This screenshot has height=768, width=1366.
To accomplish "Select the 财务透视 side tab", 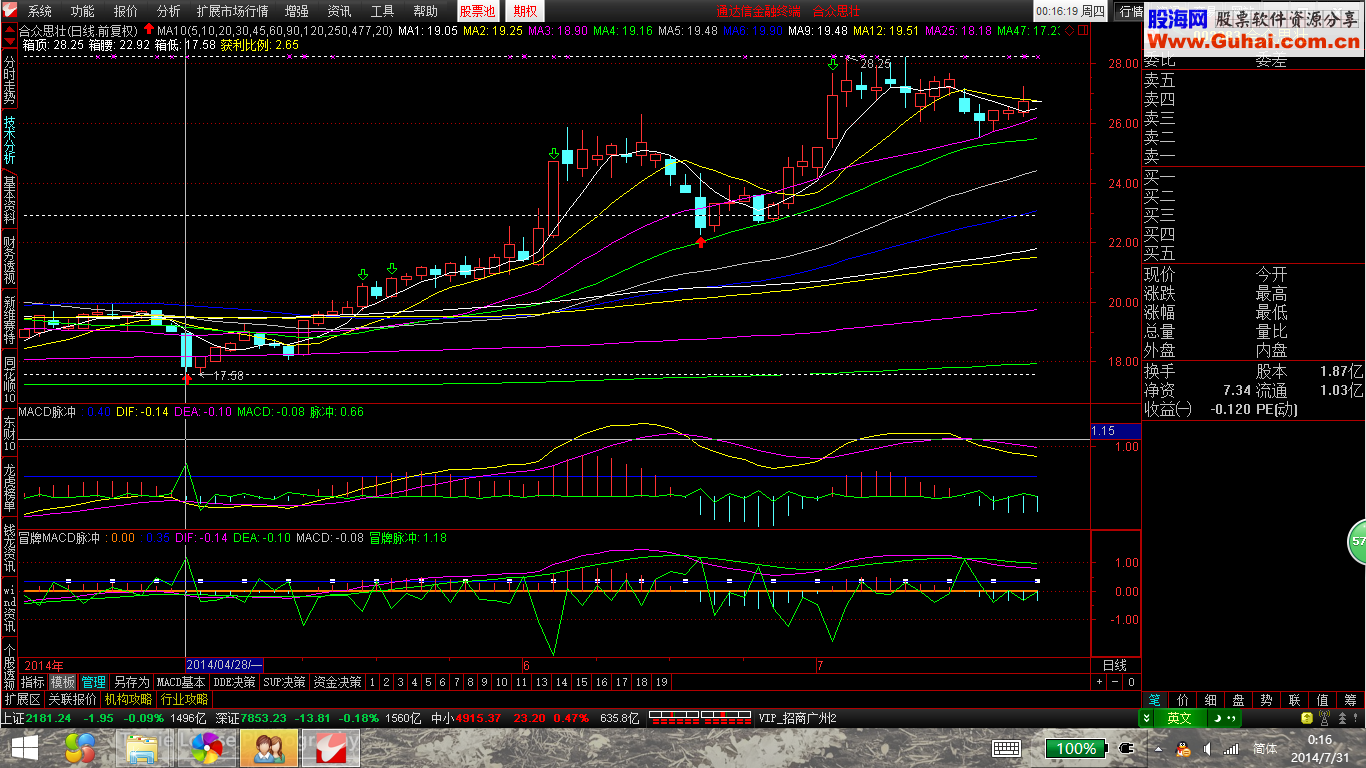I will click(9, 259).
